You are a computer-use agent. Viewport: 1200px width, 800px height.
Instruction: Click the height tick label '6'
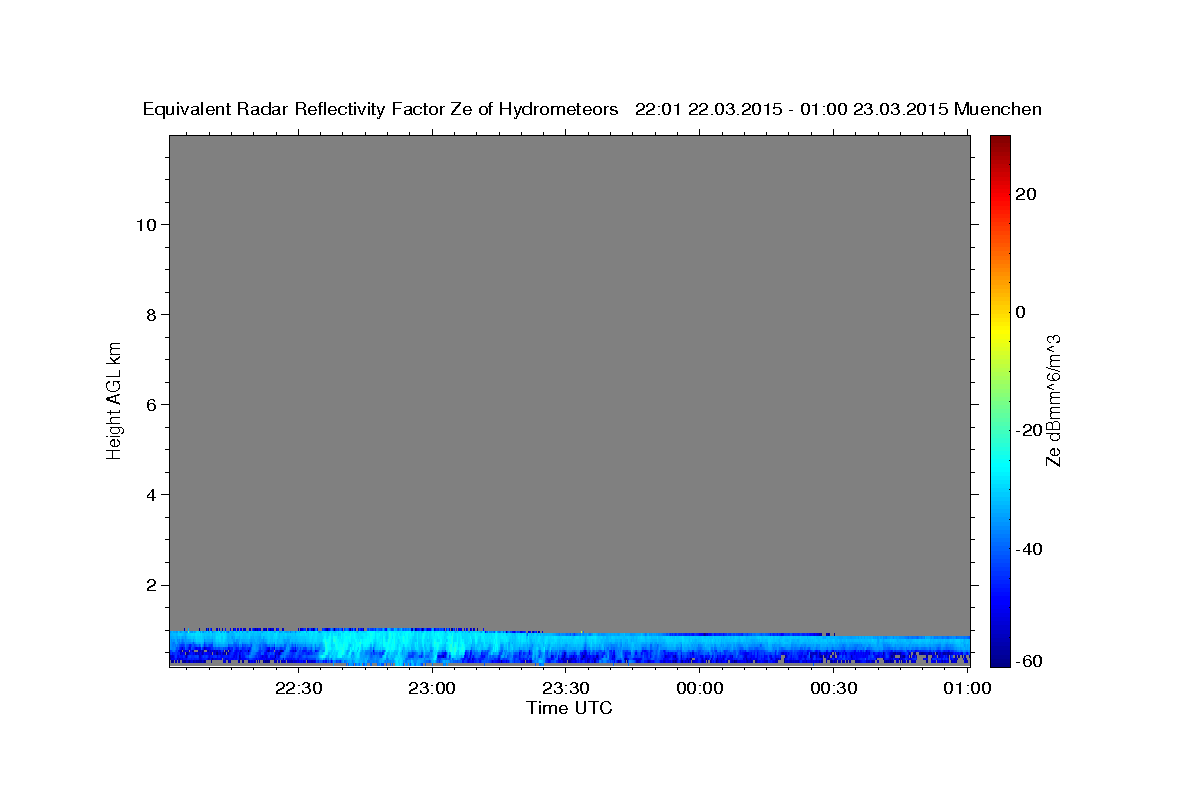pyautogui.click(x=151, y=404)
